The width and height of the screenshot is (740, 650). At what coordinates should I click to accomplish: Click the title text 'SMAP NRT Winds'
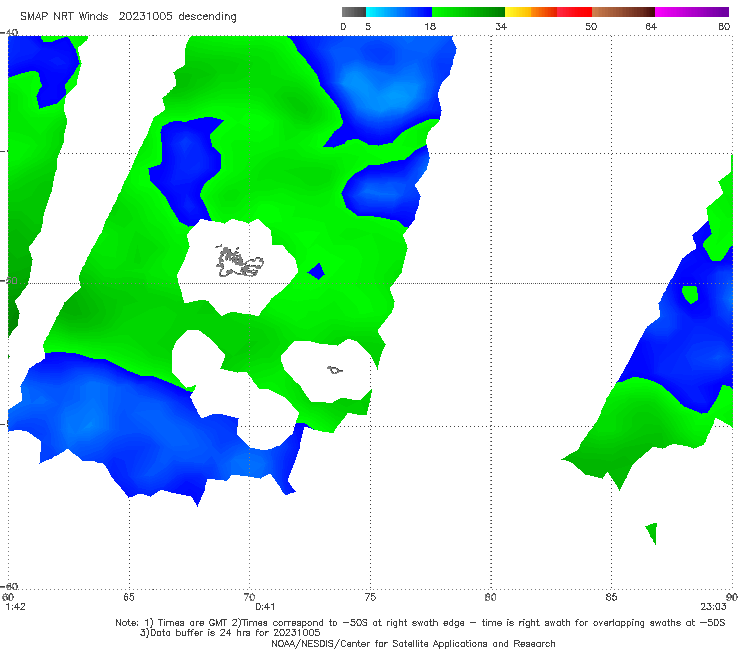64,17
